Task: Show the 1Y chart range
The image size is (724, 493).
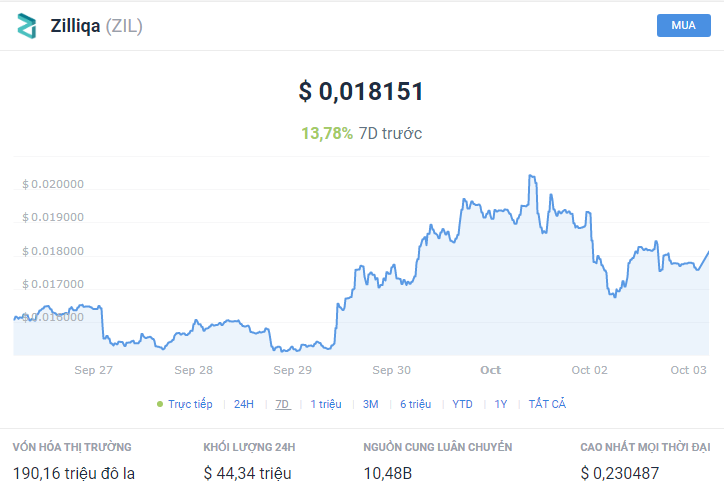Action: (501, 404)
